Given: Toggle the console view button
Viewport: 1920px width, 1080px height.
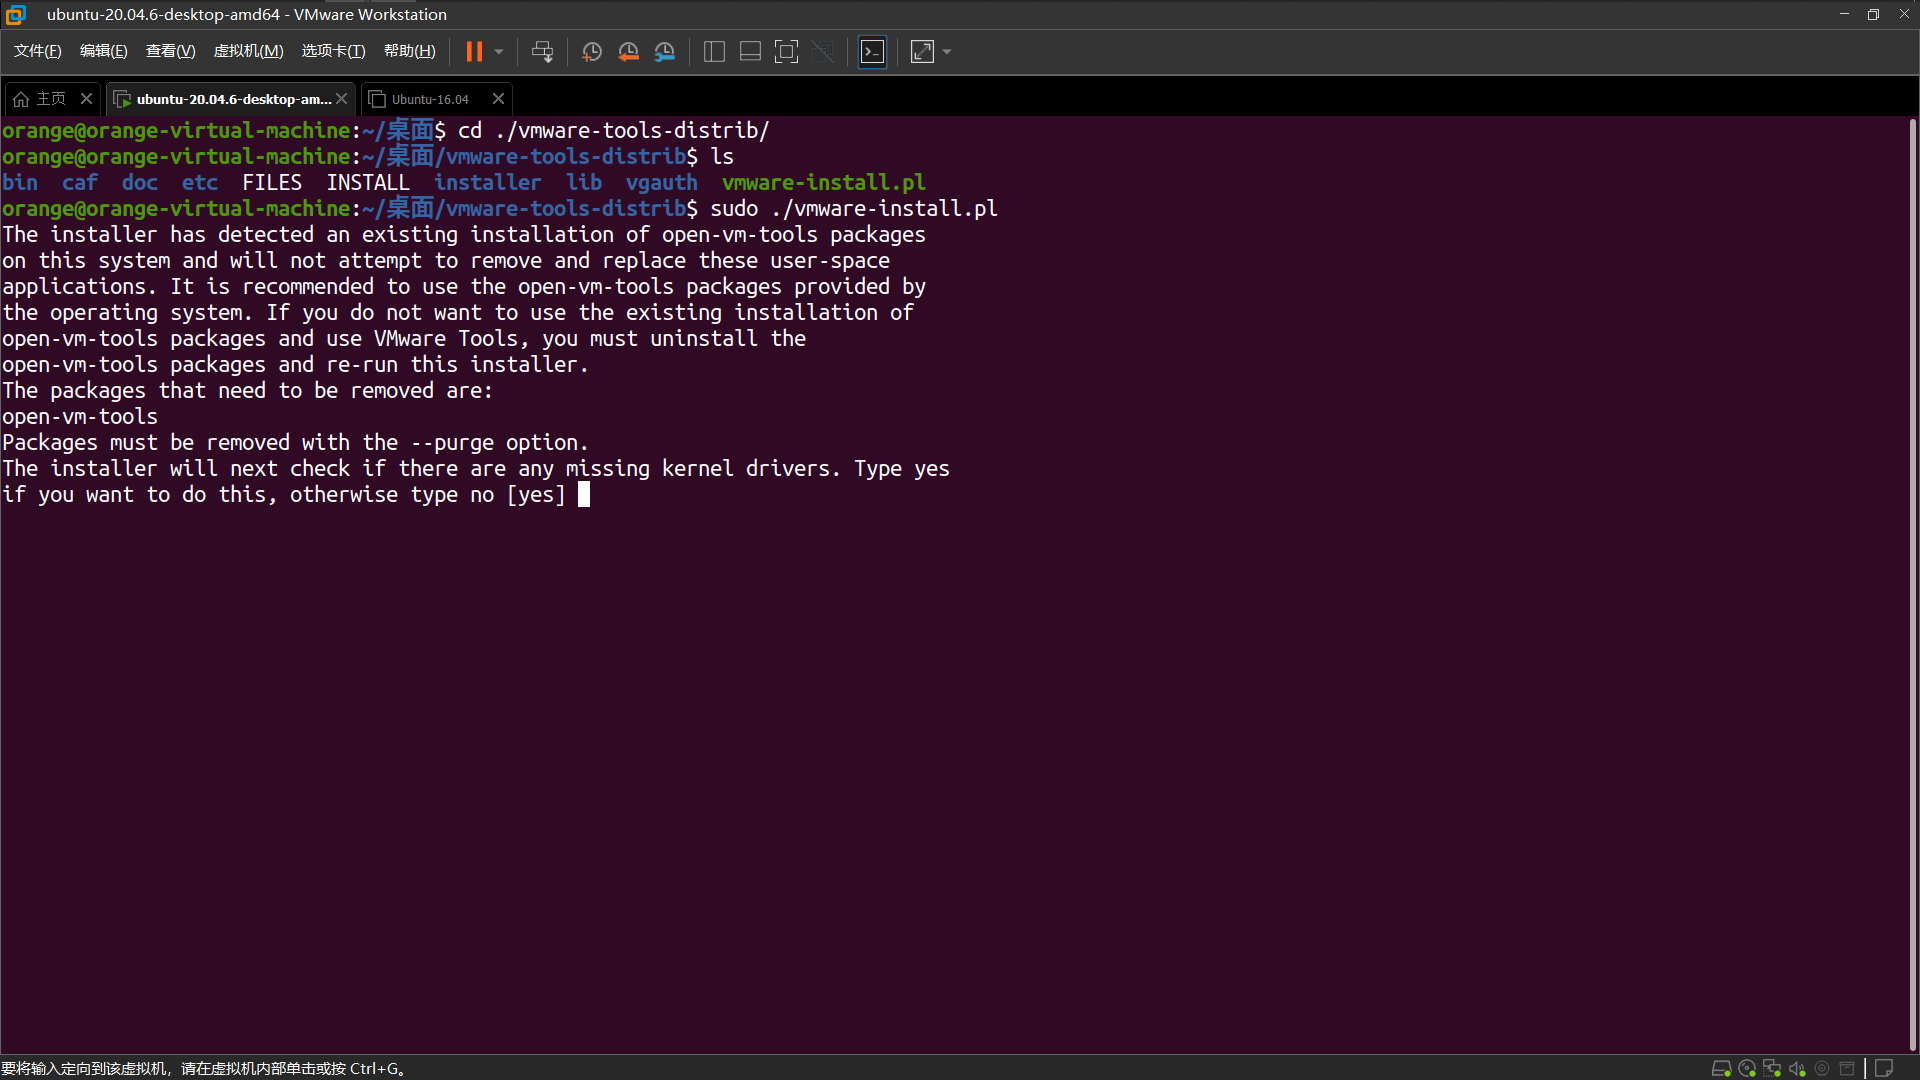Looking at the screenshot, I should [872, 52].
